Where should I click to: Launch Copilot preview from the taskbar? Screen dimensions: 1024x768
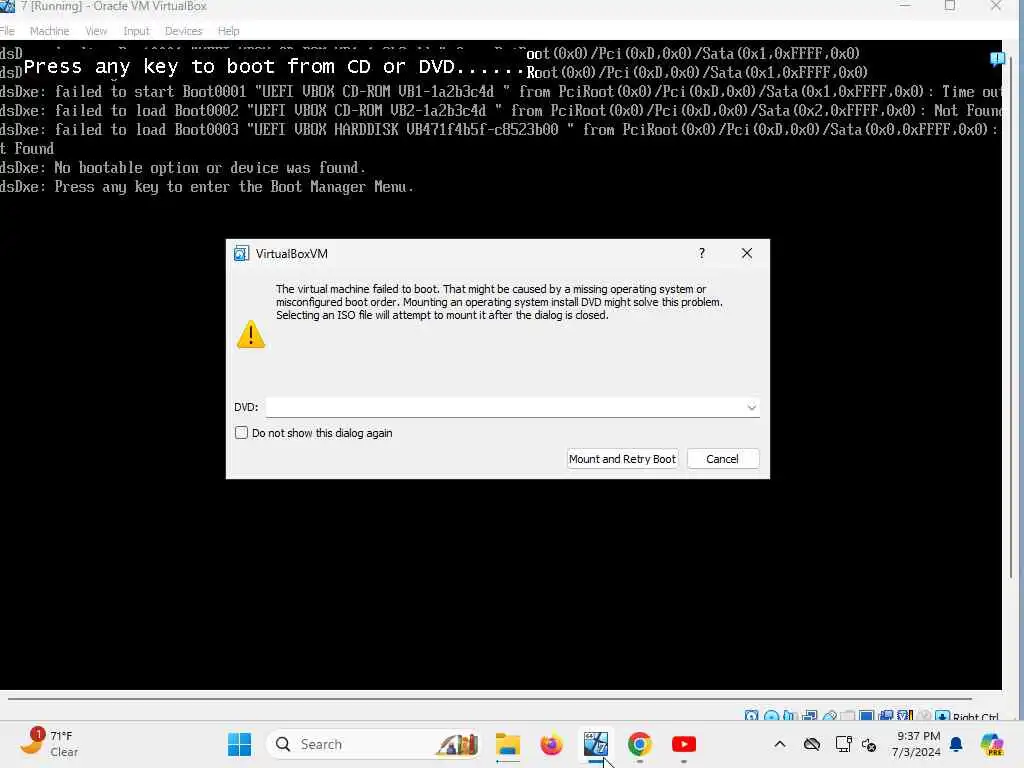tap(992, 744)
